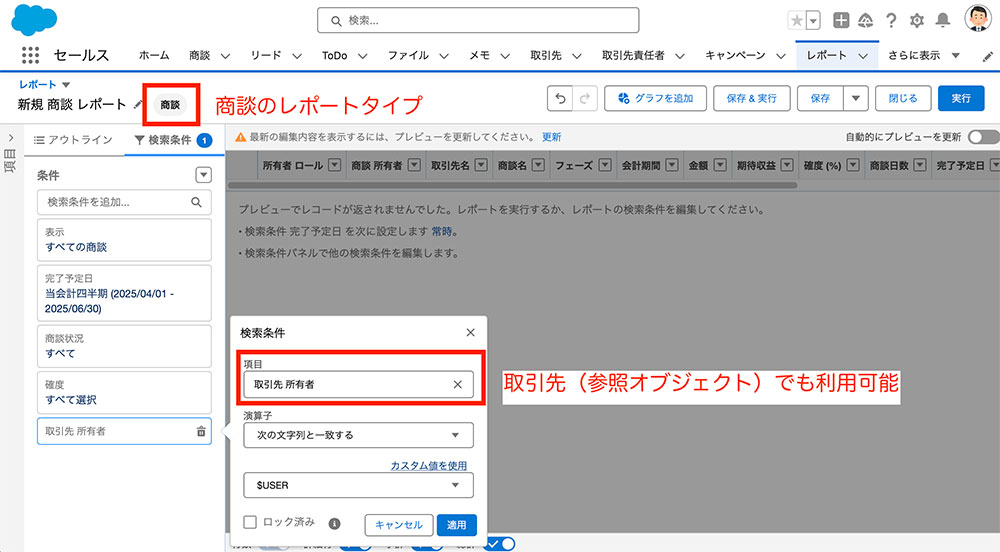Viewport: 1000px width, 552px height.
Task: Open the ToDo navigation tab
Action: (335, 55)
